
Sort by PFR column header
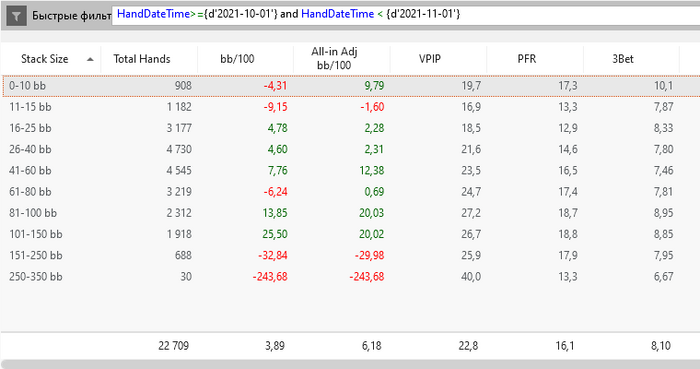click(x=534, y=58)
